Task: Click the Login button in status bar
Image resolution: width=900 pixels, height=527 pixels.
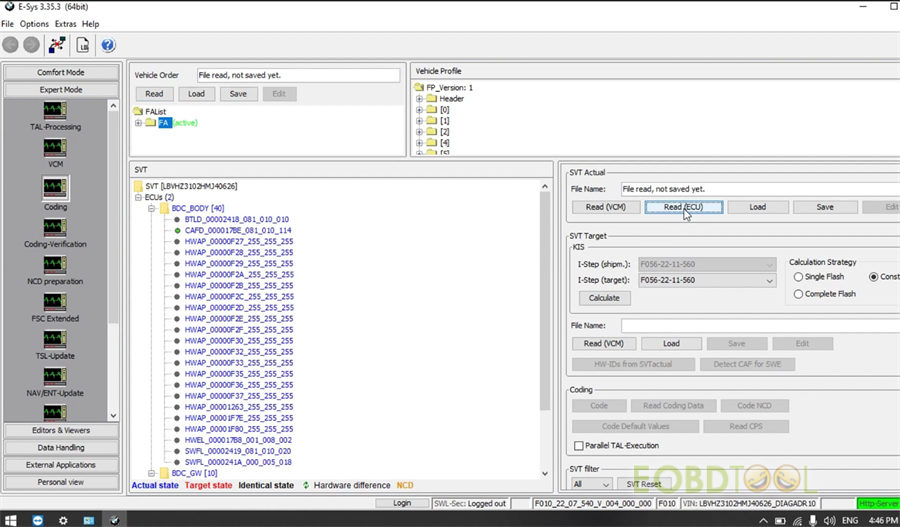Action: point(402,503)
